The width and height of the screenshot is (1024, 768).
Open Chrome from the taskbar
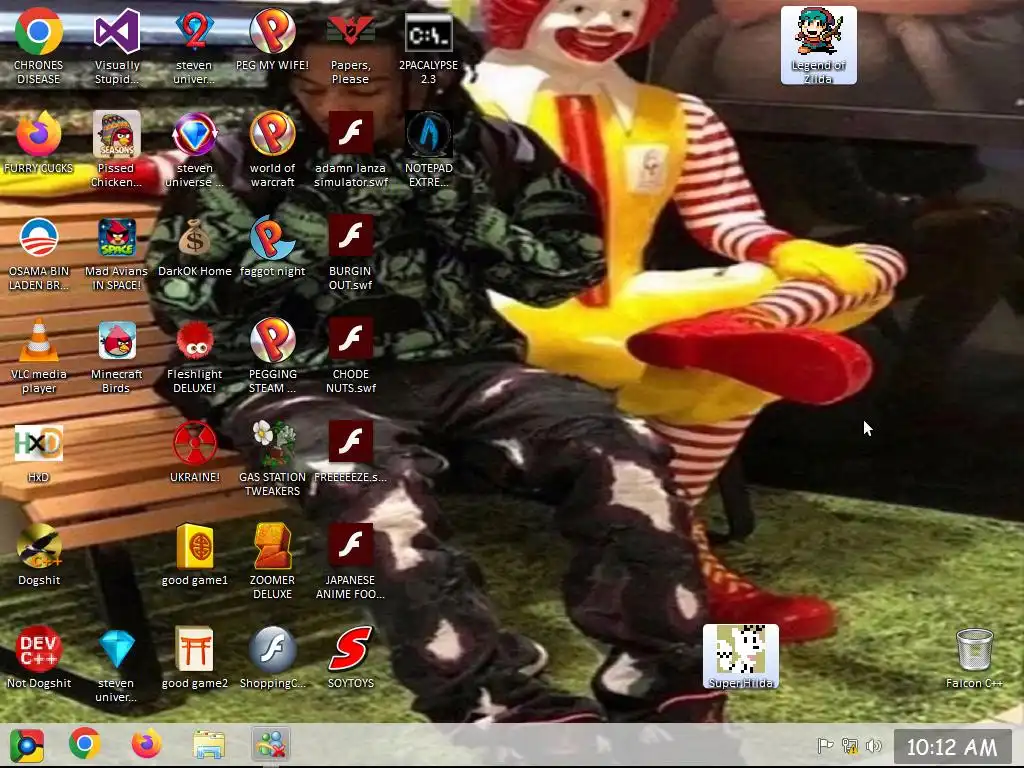pyautogui.click(x=85, y=744)
